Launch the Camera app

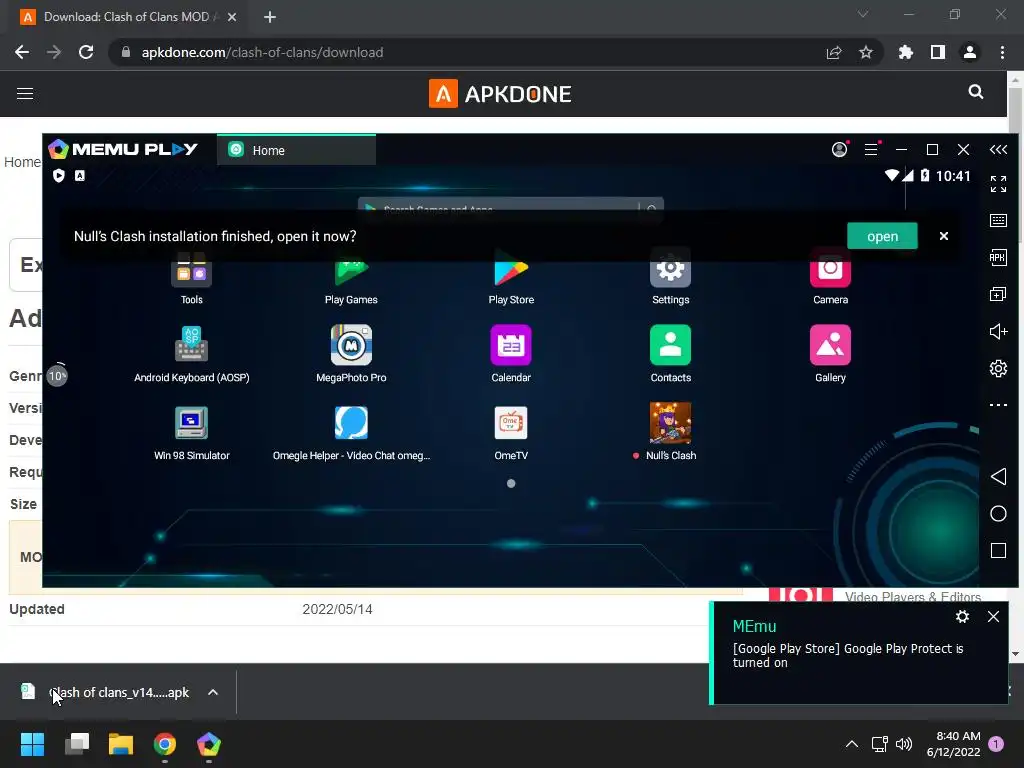point(830,269)
